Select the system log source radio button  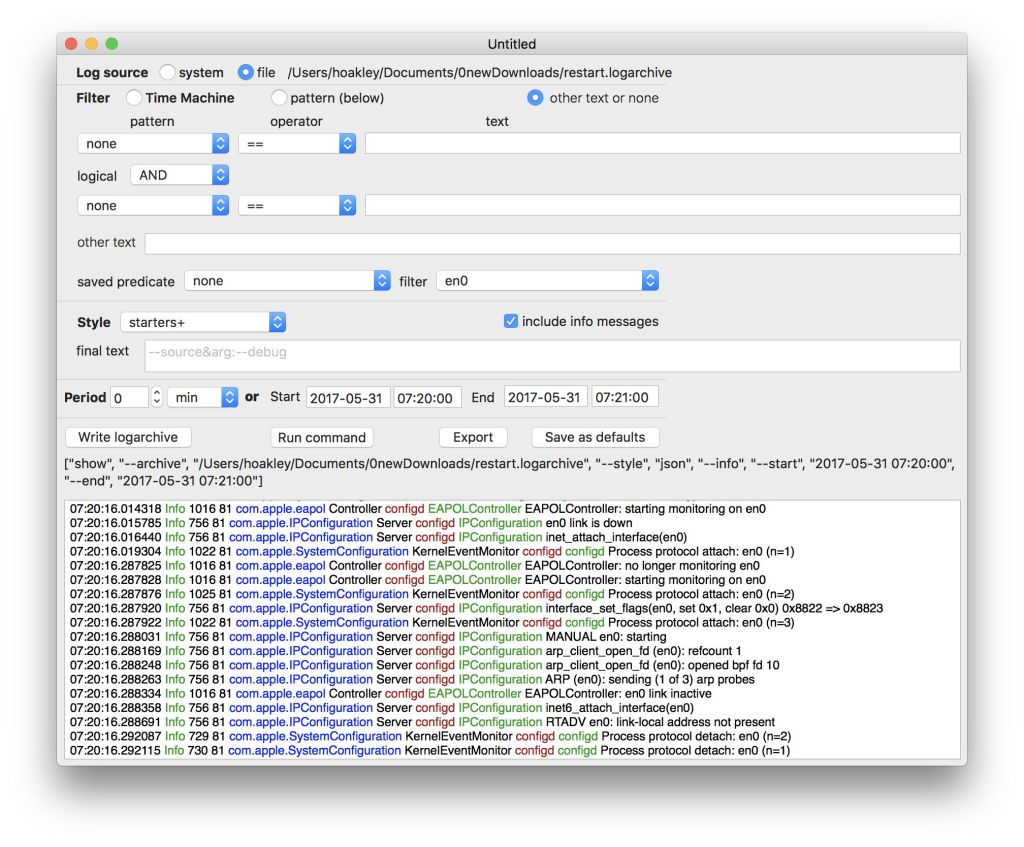point(168,72)
